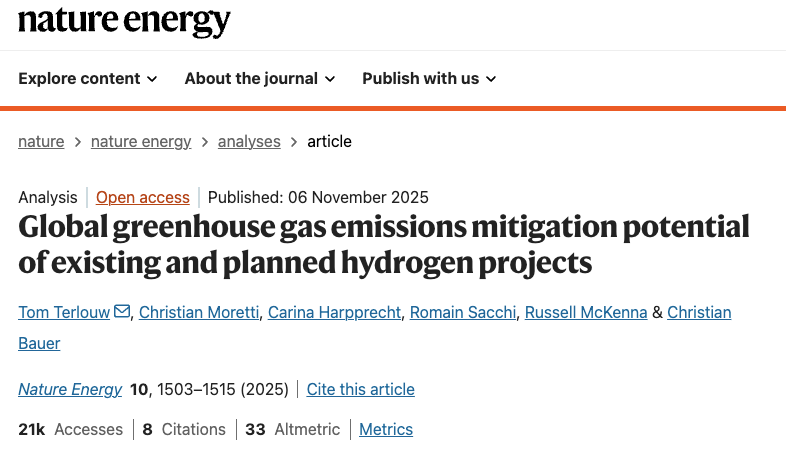Select author Christian Moretti
Image resolution: width=786 pixels, height=463 pixels.
pos(199,312)
